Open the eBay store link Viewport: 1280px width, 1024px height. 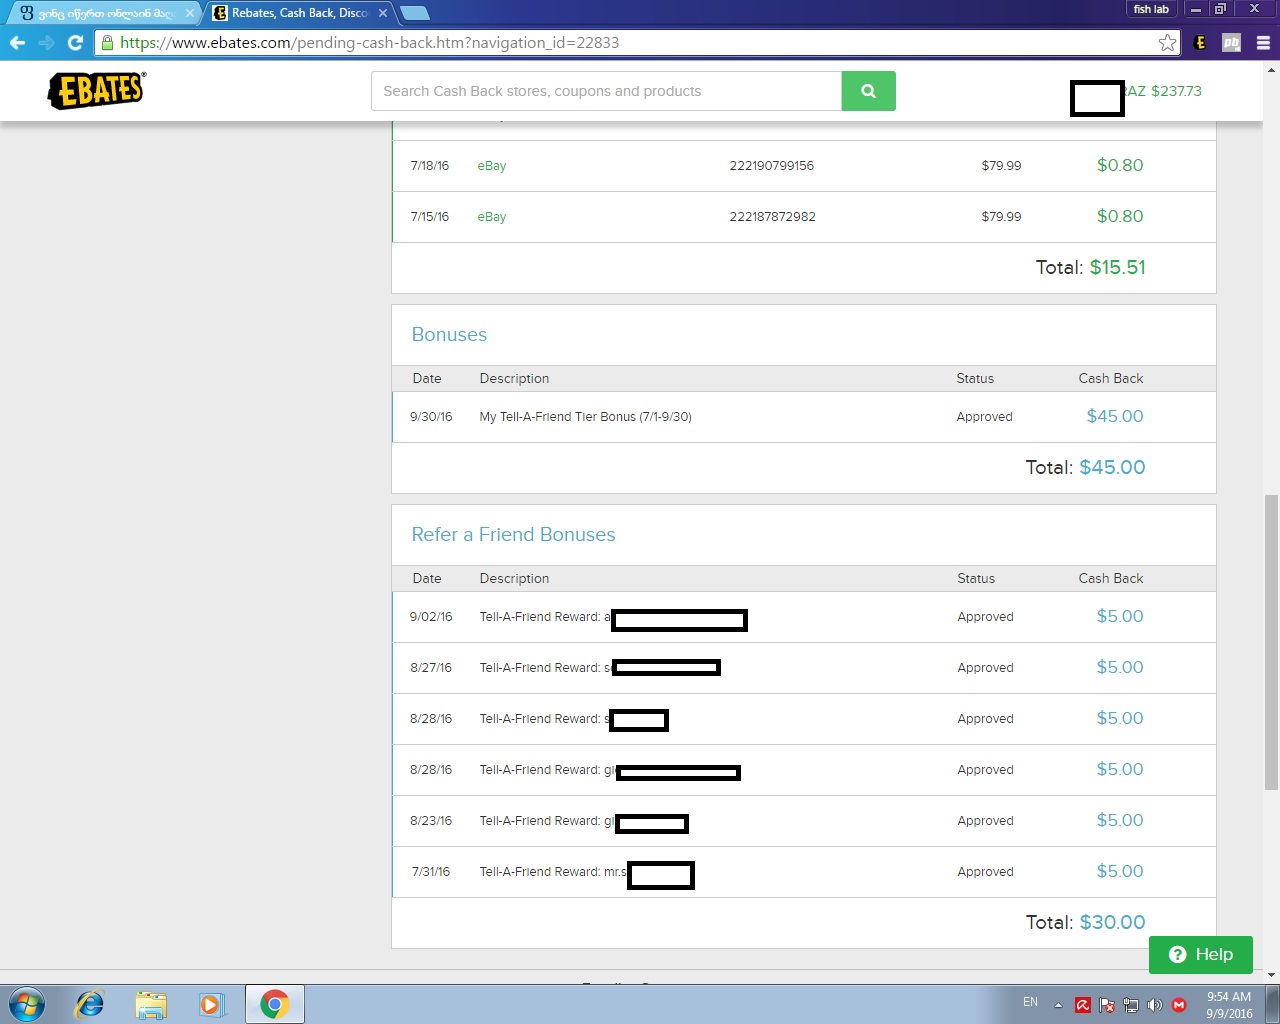(491, 166)
